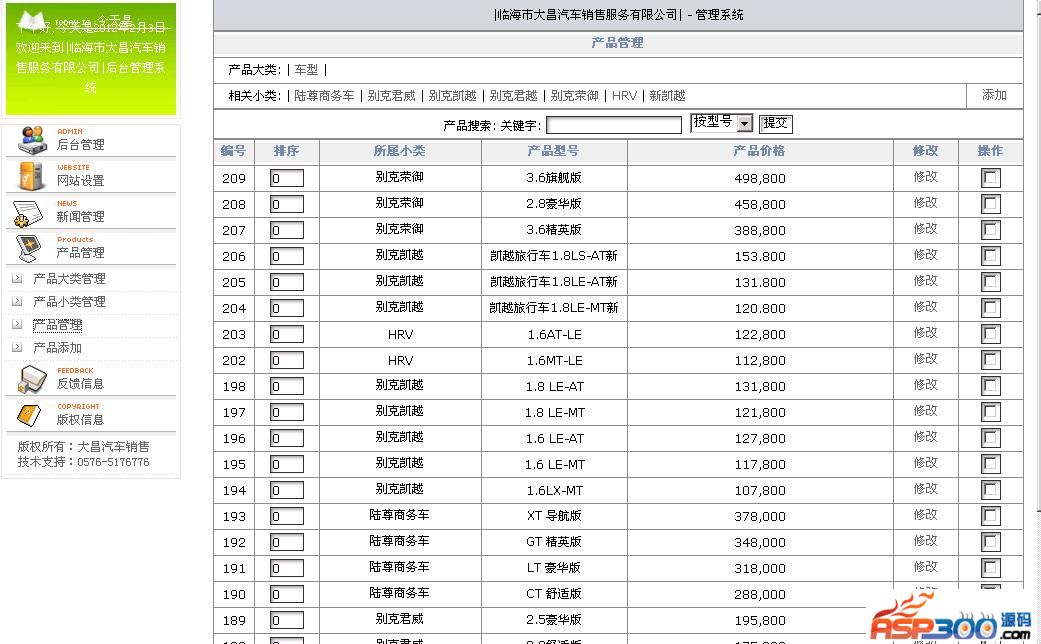Tick checkbox for product 198
Image resolution: width=1041 pixels, height=644 pixels.
(991, 386)
